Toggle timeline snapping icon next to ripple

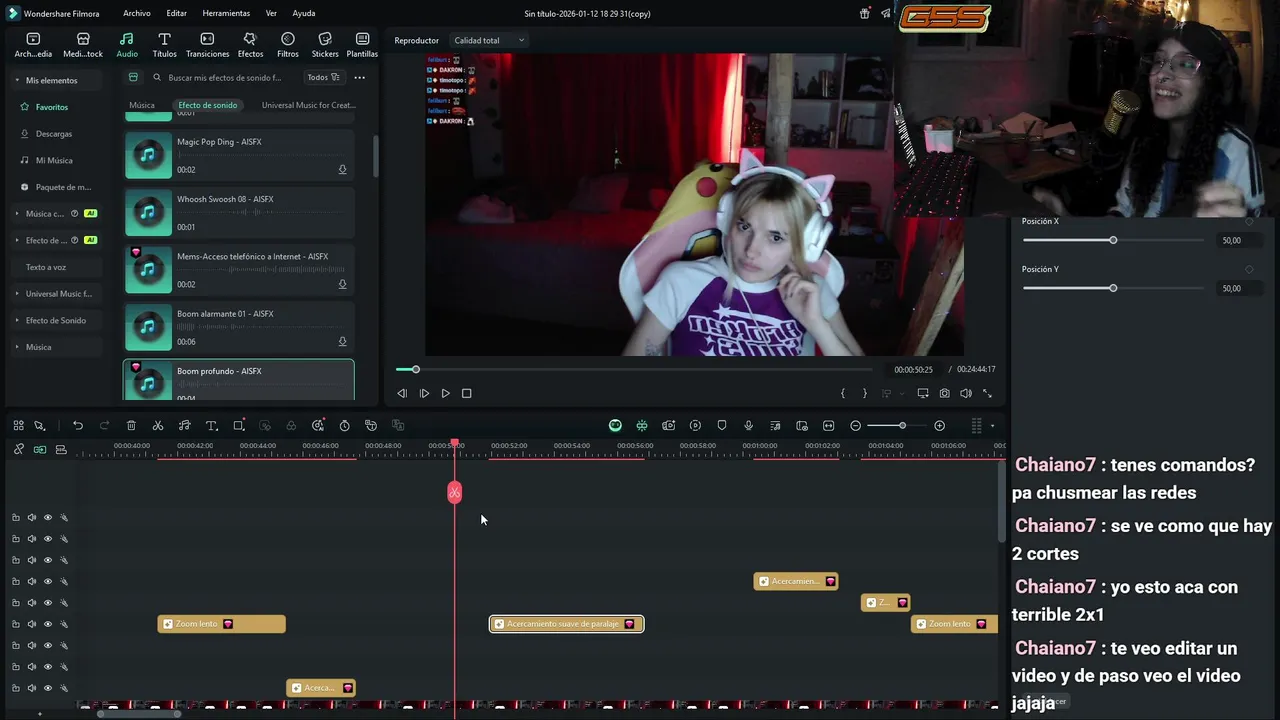point(642,426)
